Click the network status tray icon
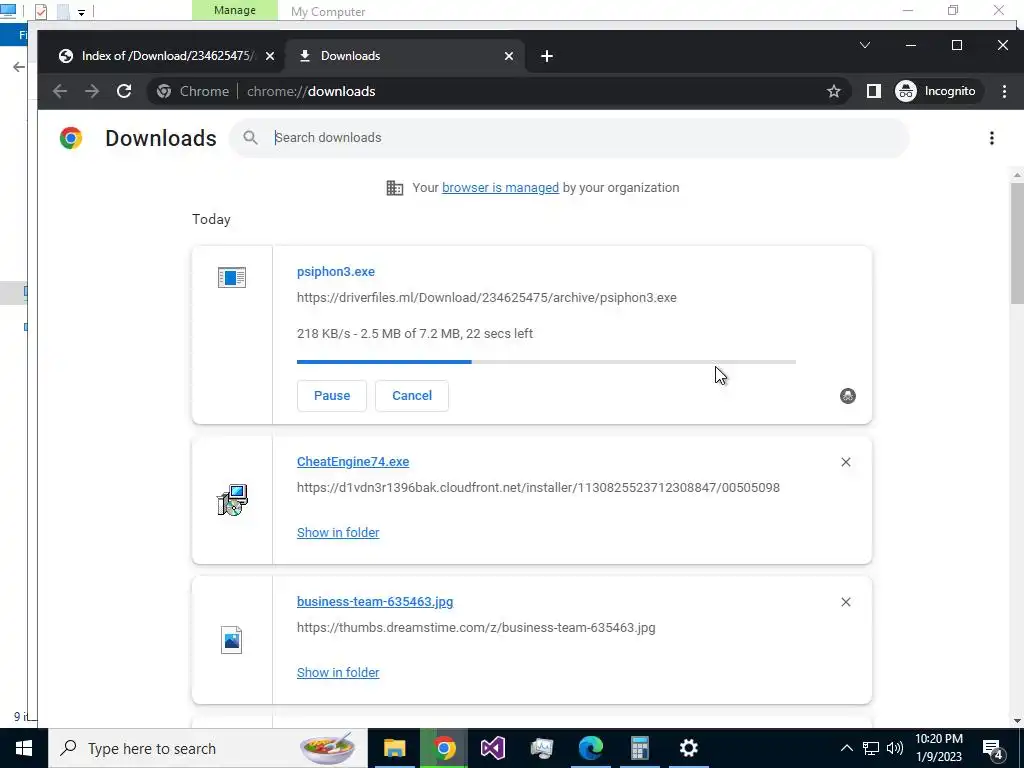The width and height of the screenshot is (1024, 768). pyautogui.click(x=871, y=748)
